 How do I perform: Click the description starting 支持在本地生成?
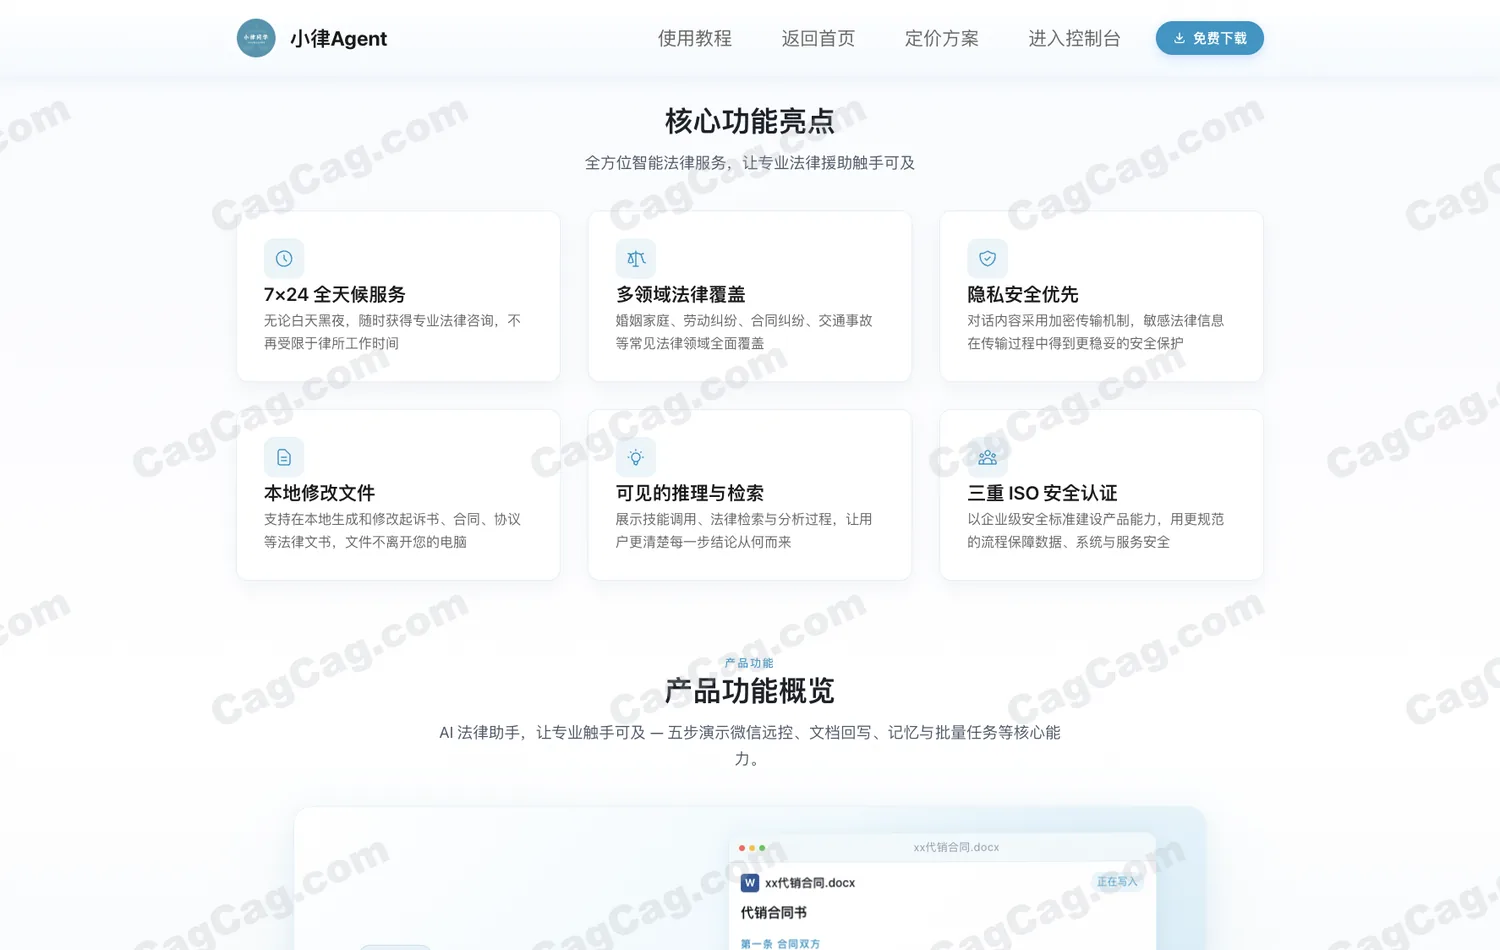coord(393,531)
